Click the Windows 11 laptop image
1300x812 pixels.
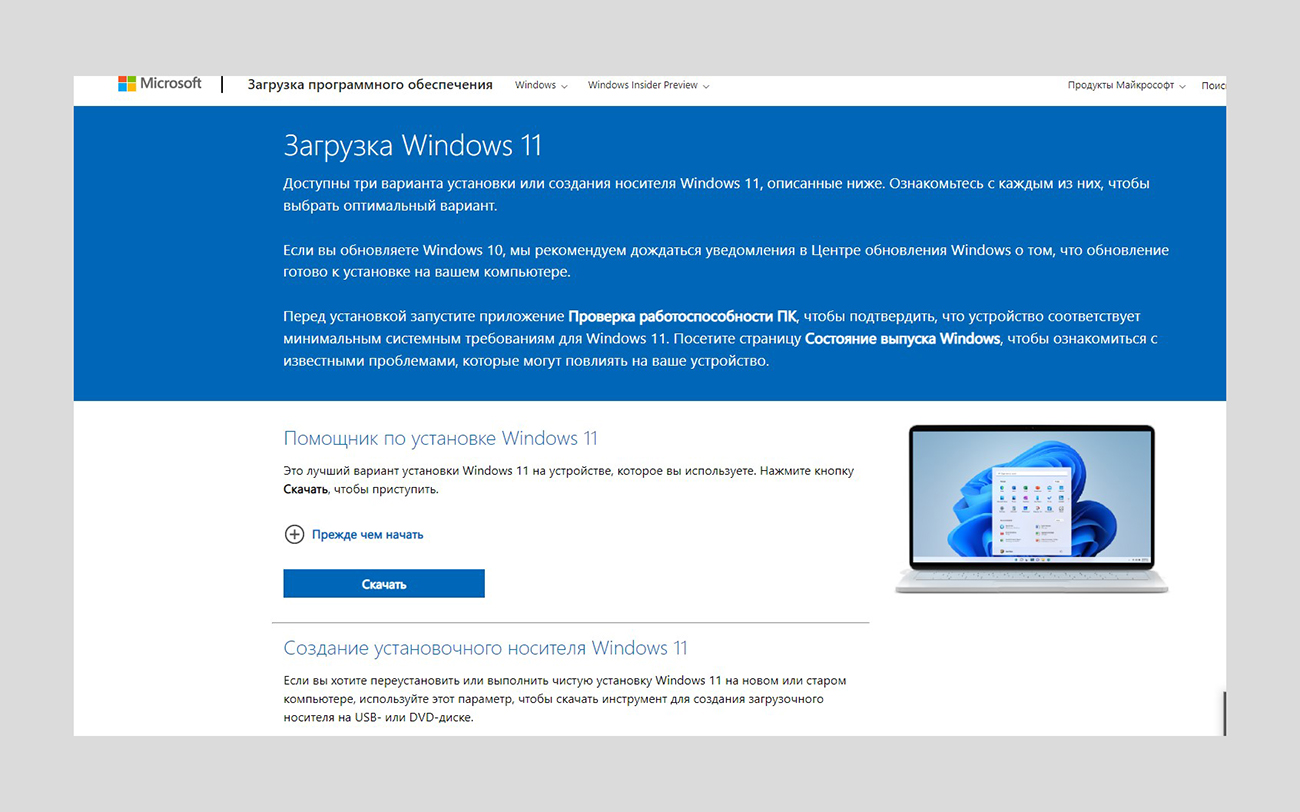coord(1031,509)
